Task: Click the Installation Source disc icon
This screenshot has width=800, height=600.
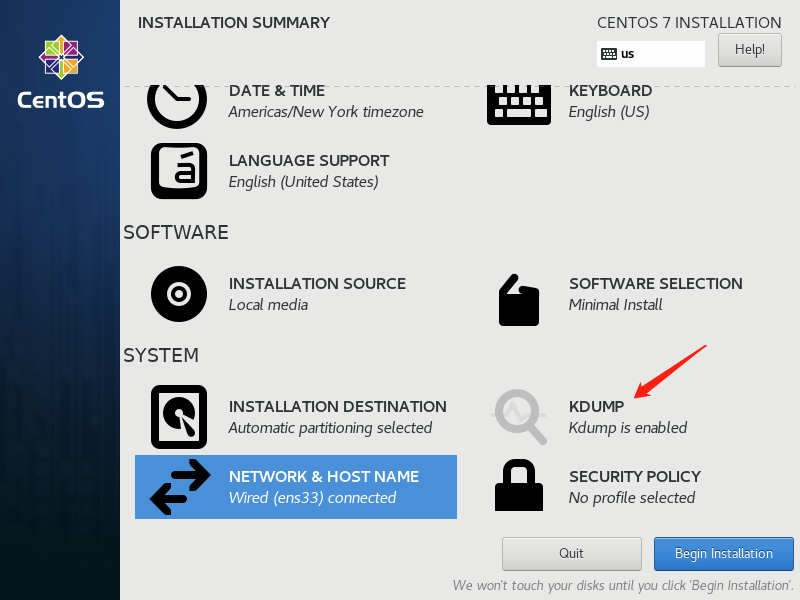Action: click(x=179, y=294)
